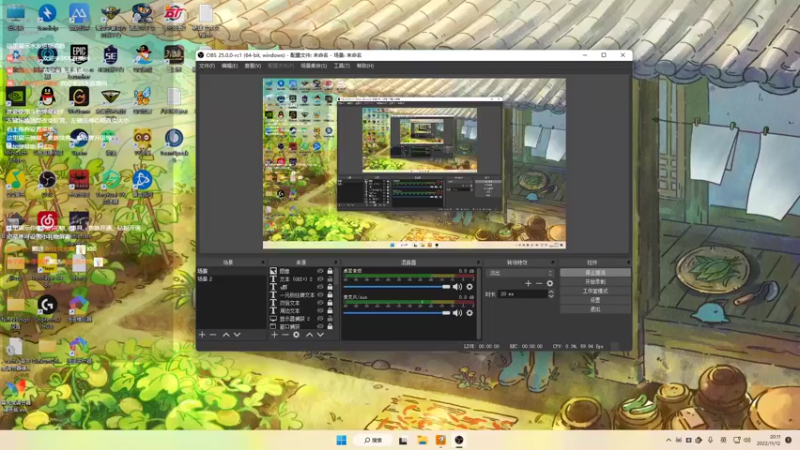Open source properties gear in Sources panel
Viewport: 800px width, 450px height.
[296, 335]
